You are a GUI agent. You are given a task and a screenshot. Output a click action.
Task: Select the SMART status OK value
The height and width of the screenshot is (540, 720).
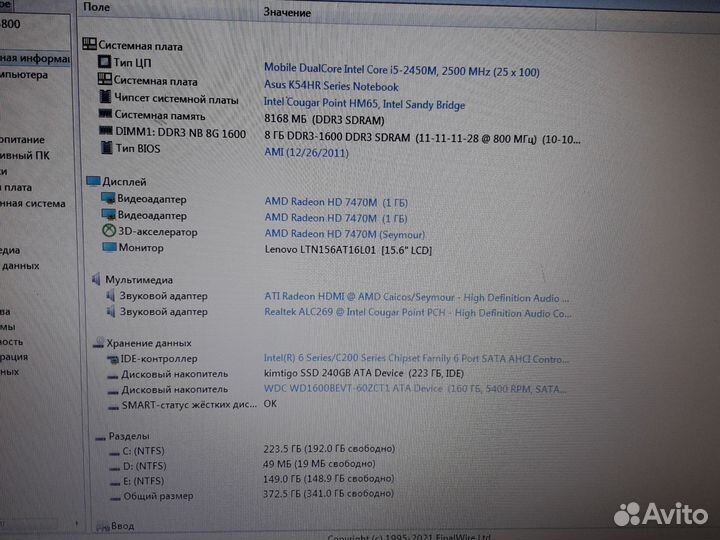(270, 404)
